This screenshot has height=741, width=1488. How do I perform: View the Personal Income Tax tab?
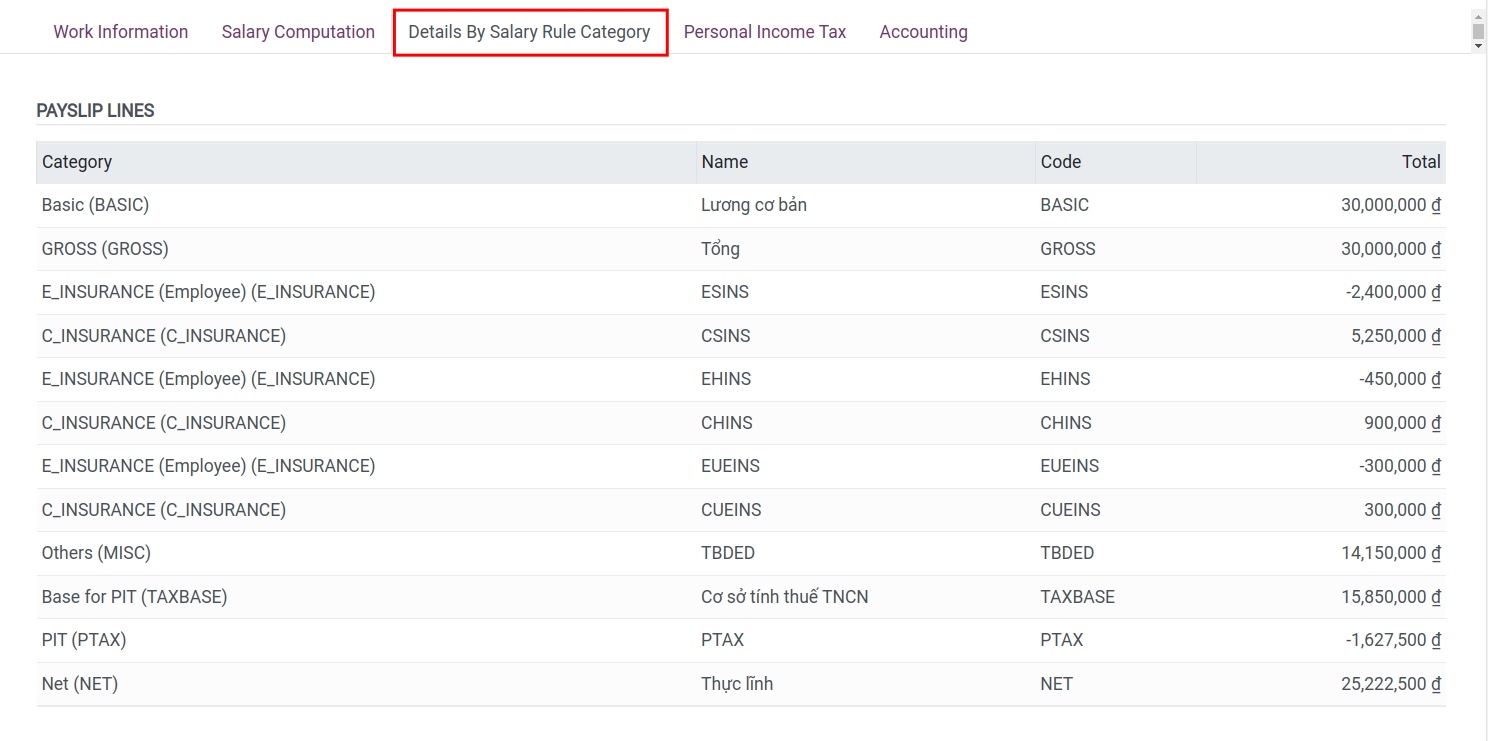(x=765, y=31)
